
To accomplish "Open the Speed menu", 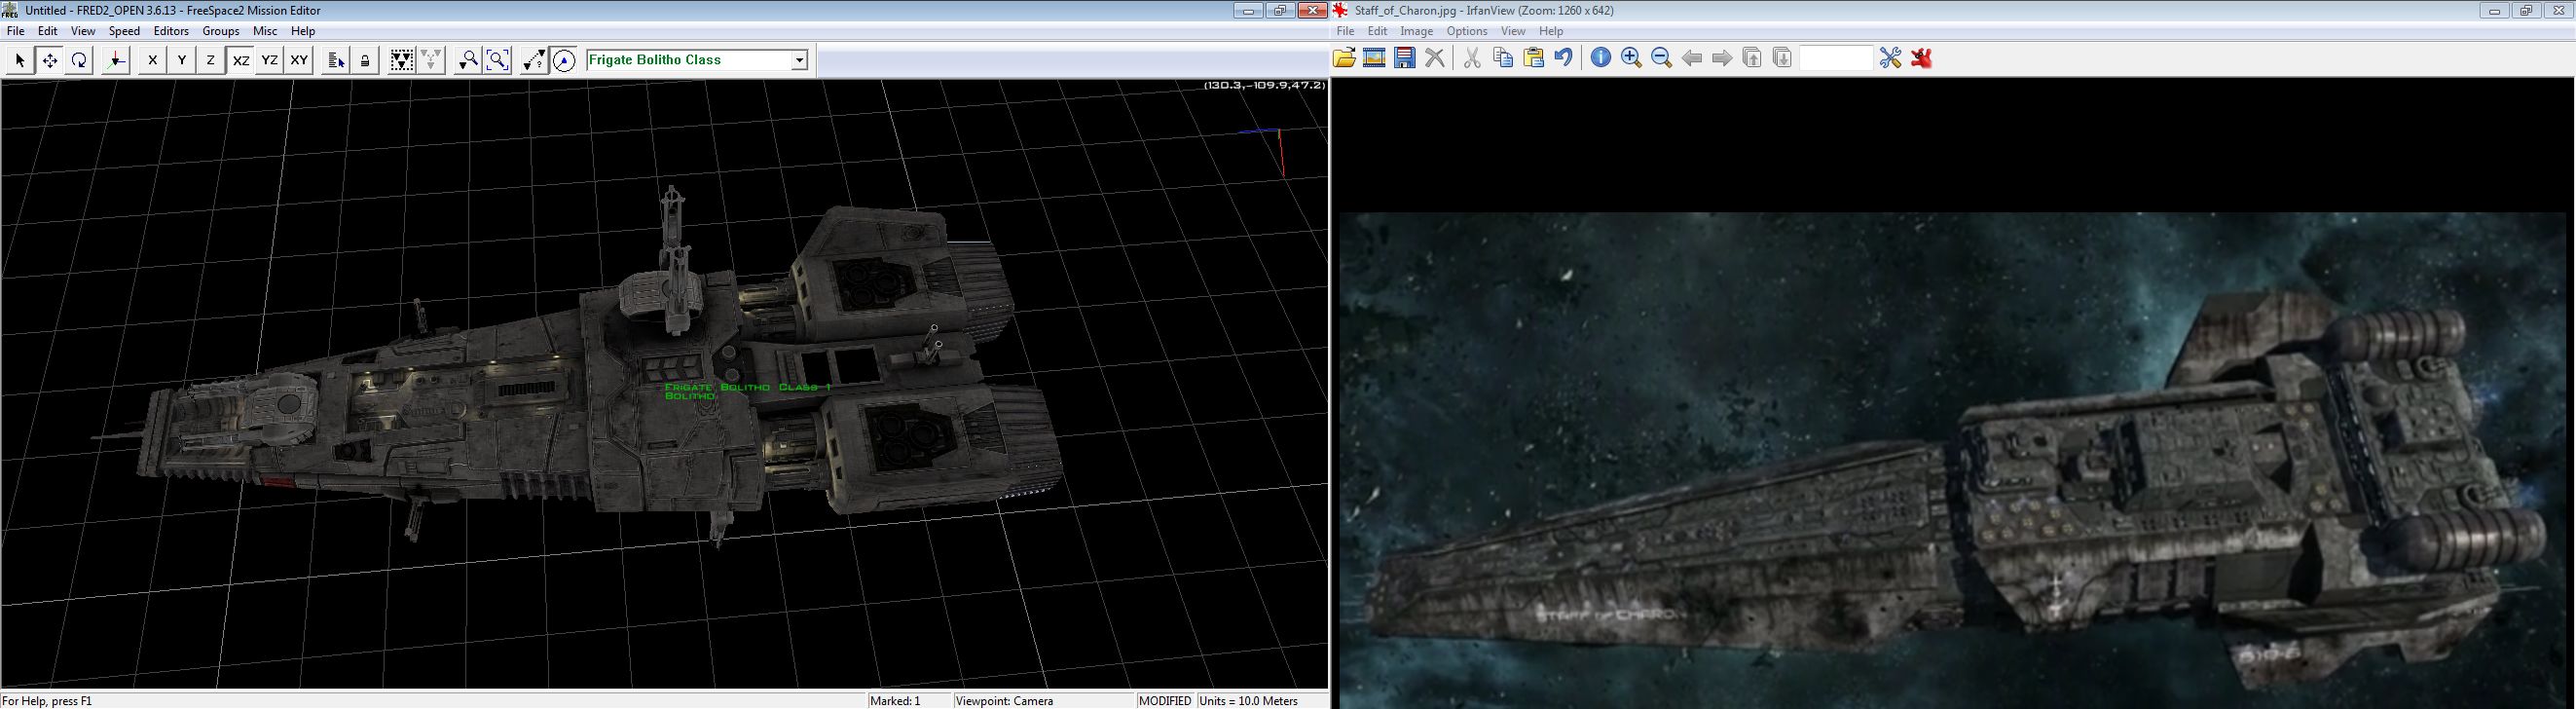I will click(124, 31).
